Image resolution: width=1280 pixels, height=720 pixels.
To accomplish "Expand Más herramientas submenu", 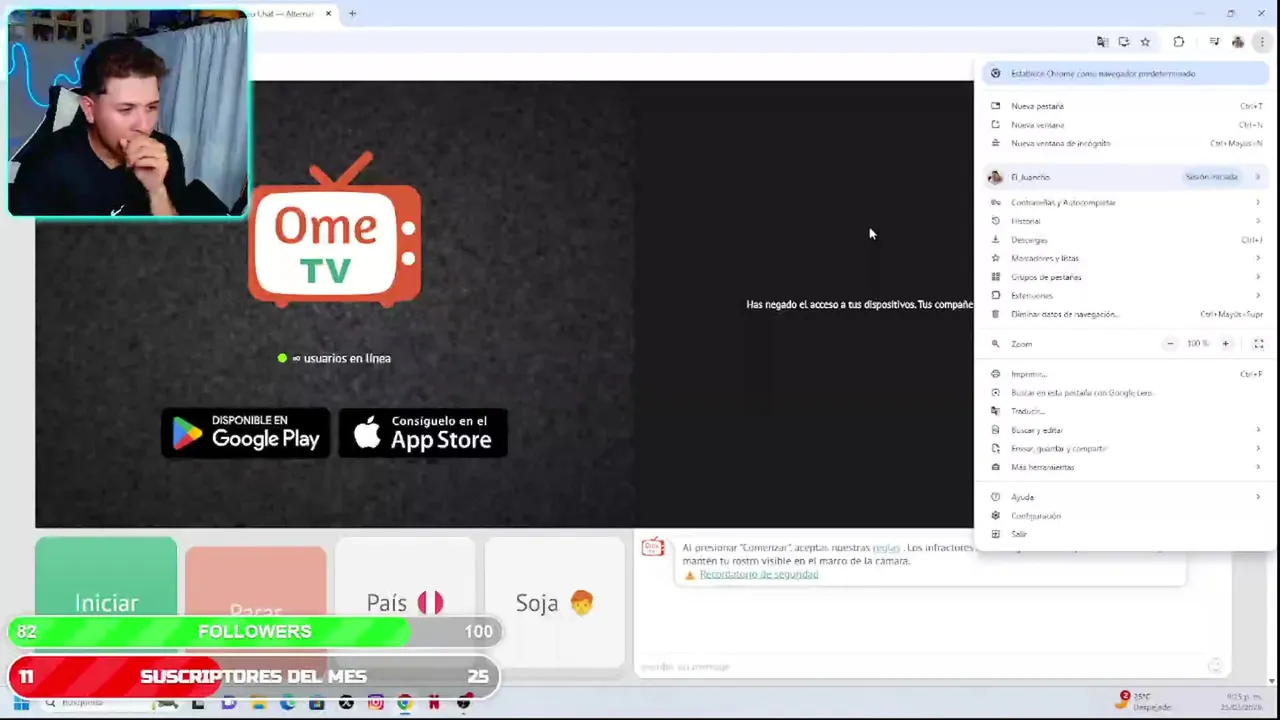I will (1126, 467).
